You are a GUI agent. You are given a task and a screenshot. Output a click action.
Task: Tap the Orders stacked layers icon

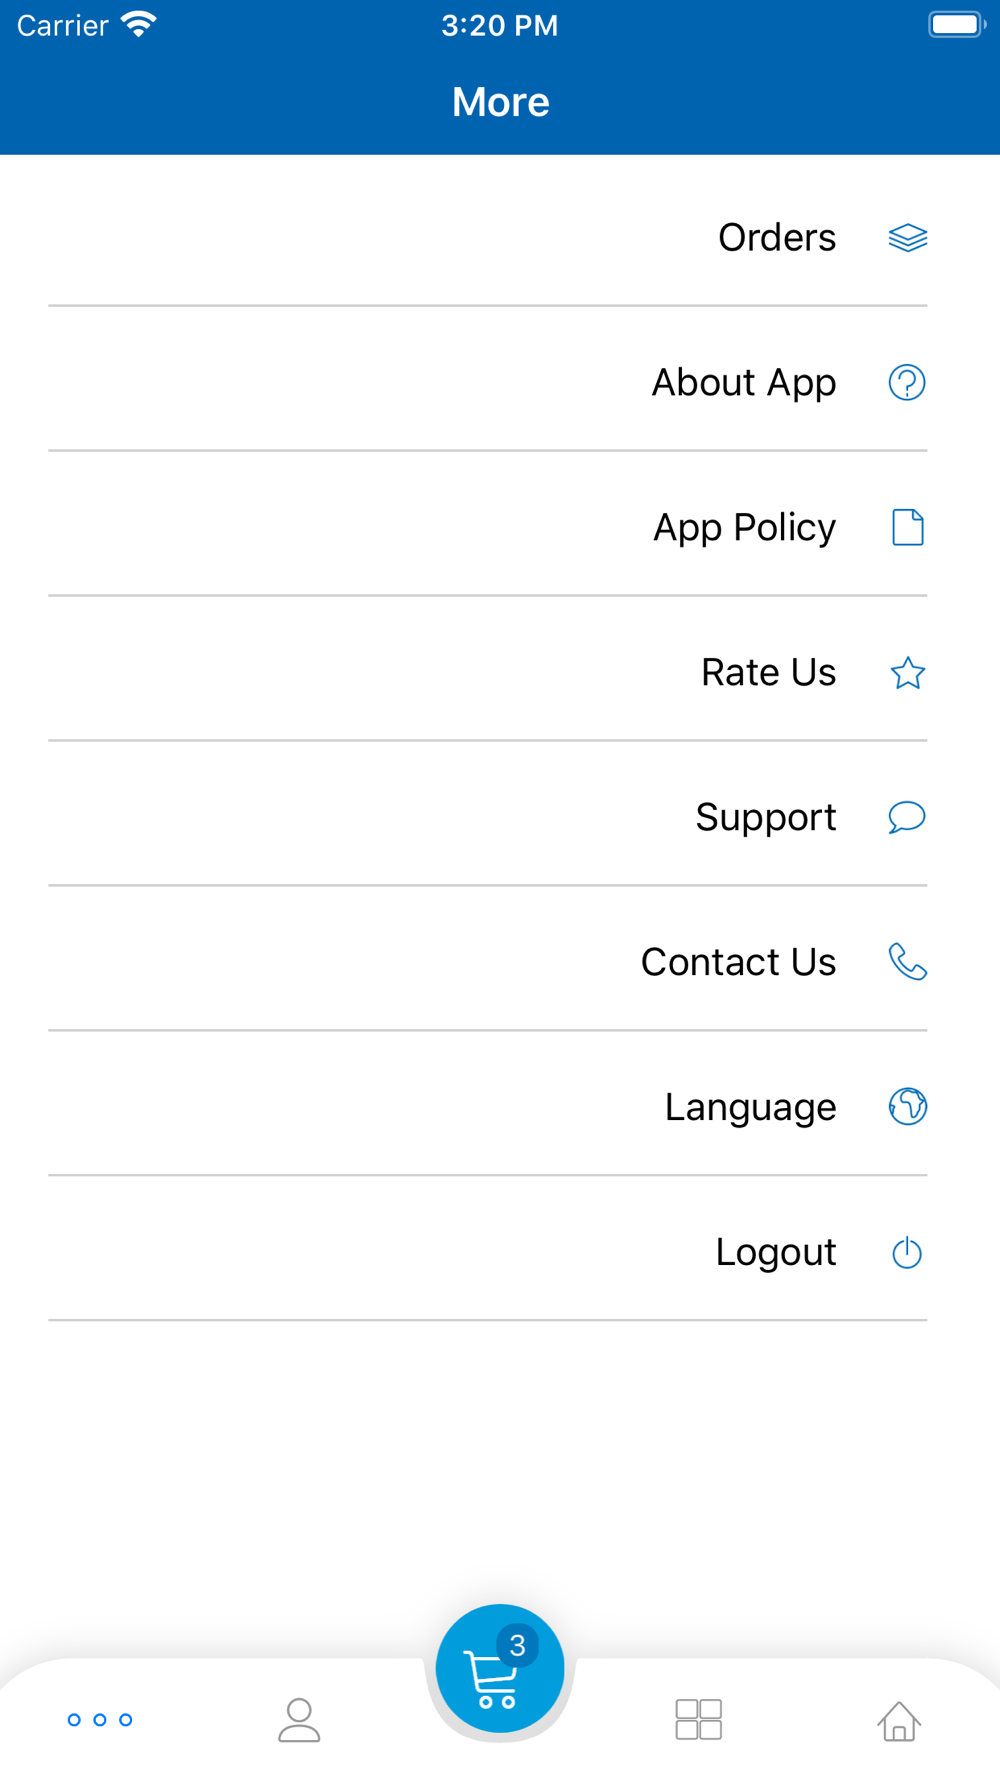tap(907, 238)
